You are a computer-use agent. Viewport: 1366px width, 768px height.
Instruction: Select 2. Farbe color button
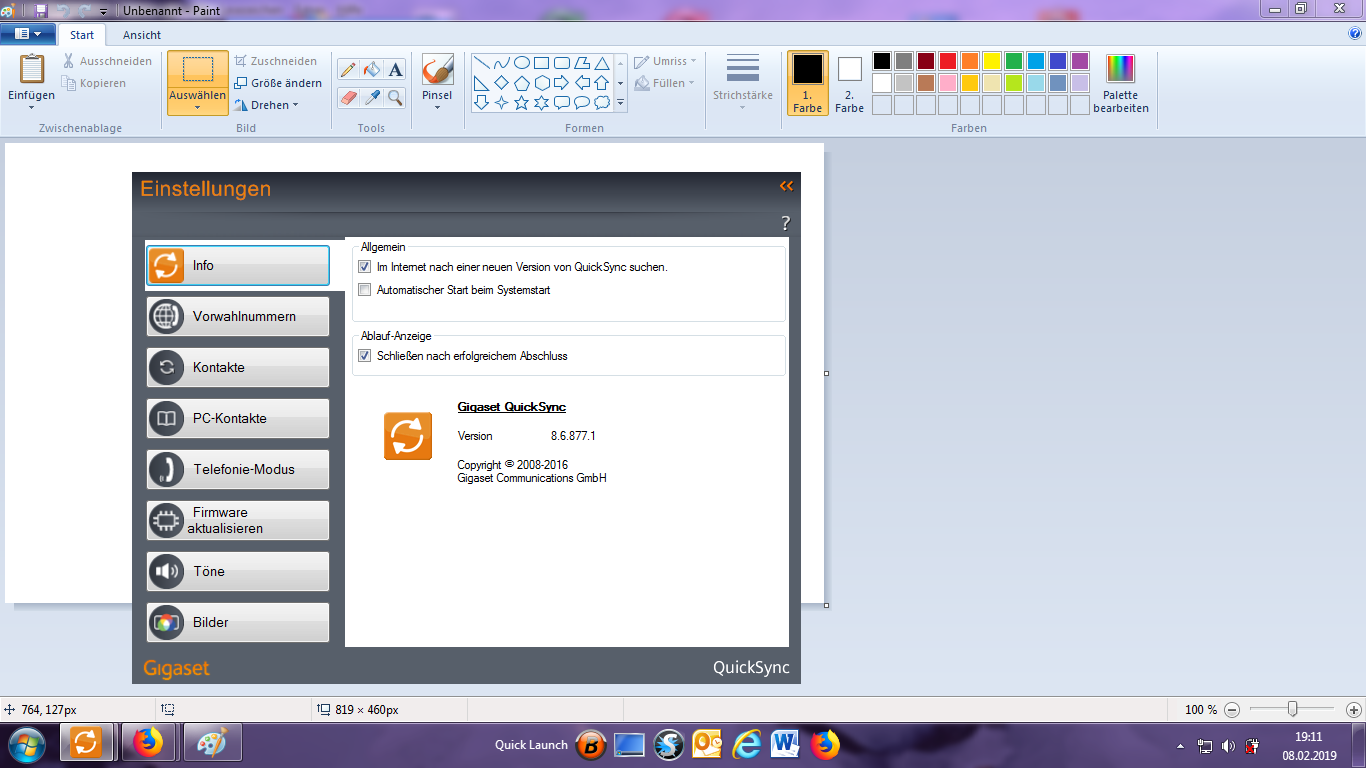tap(850, 83)
